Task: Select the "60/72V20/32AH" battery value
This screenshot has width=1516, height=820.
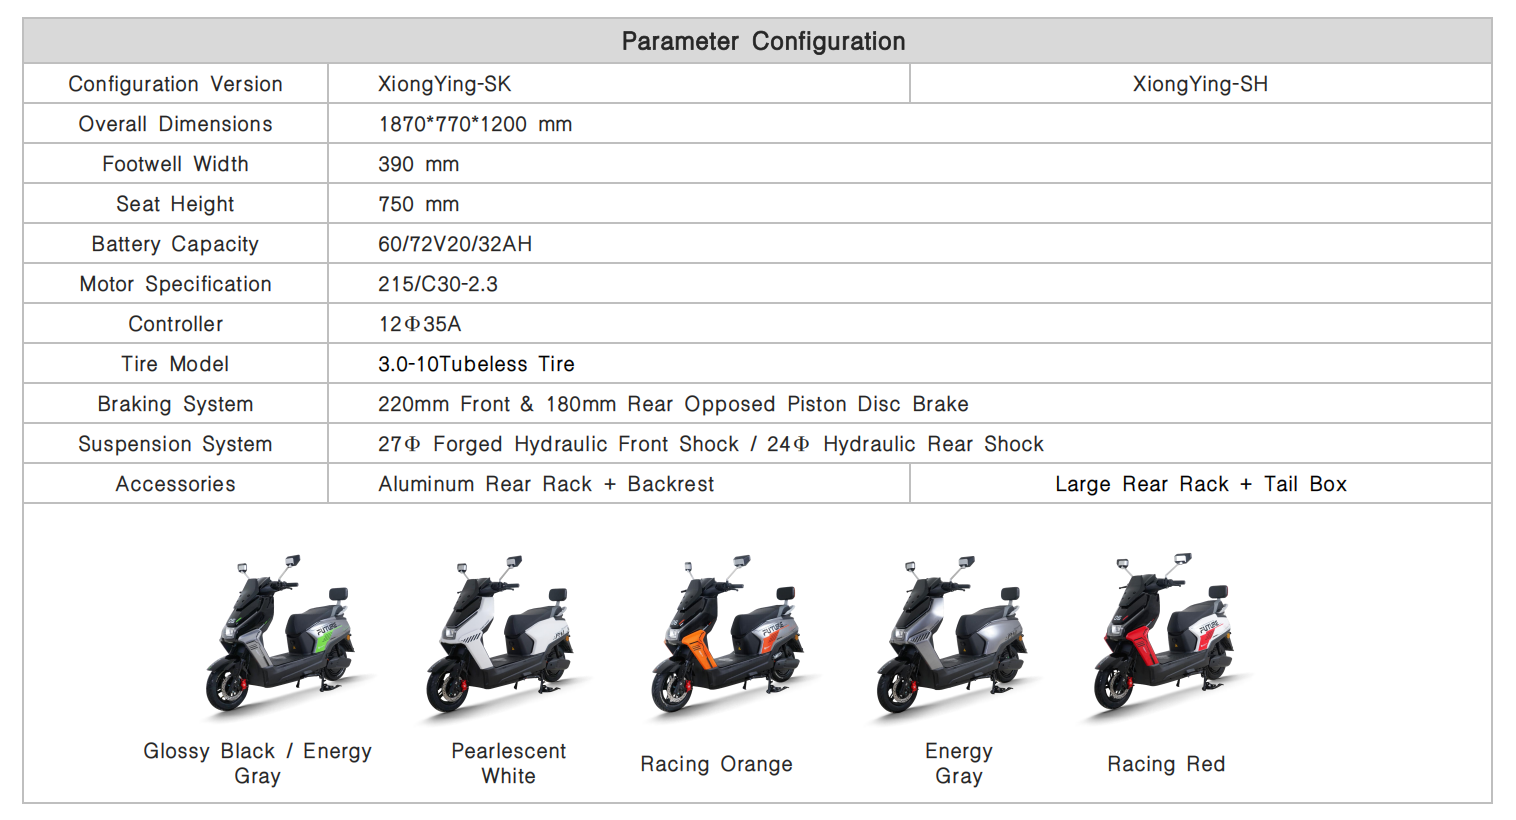Action: (455, 244)
